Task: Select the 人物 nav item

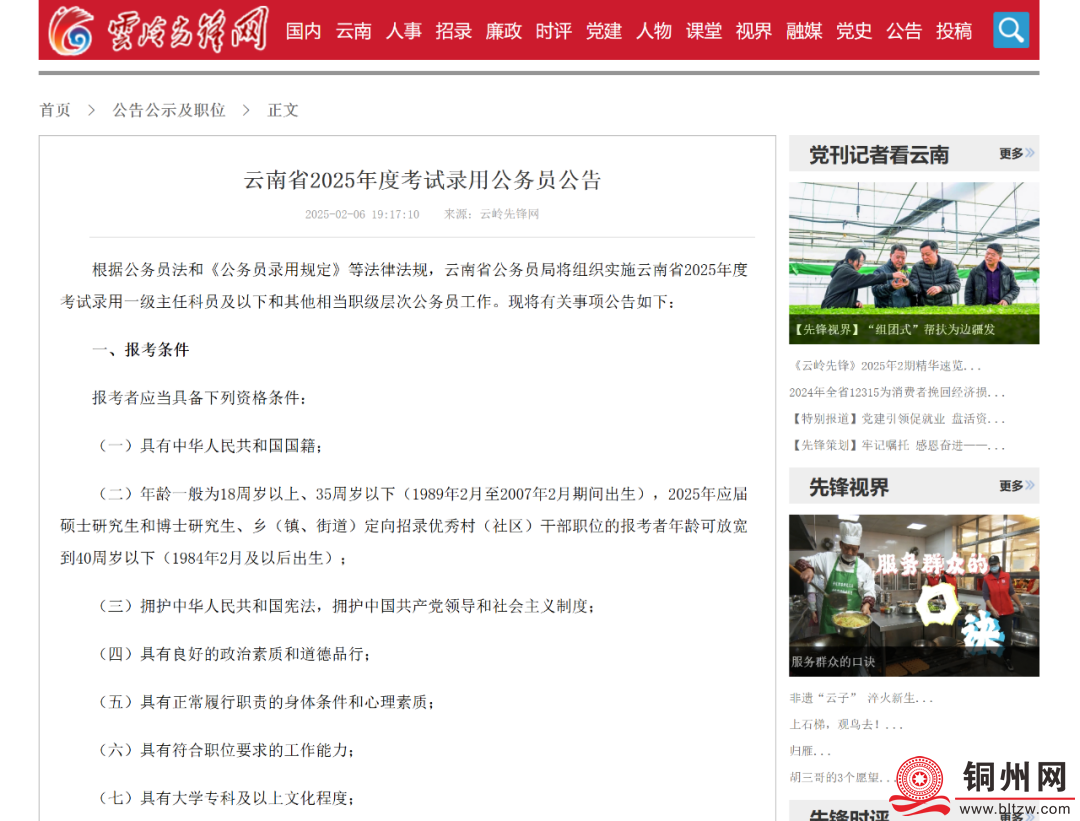Action: (x=654, y=31)
